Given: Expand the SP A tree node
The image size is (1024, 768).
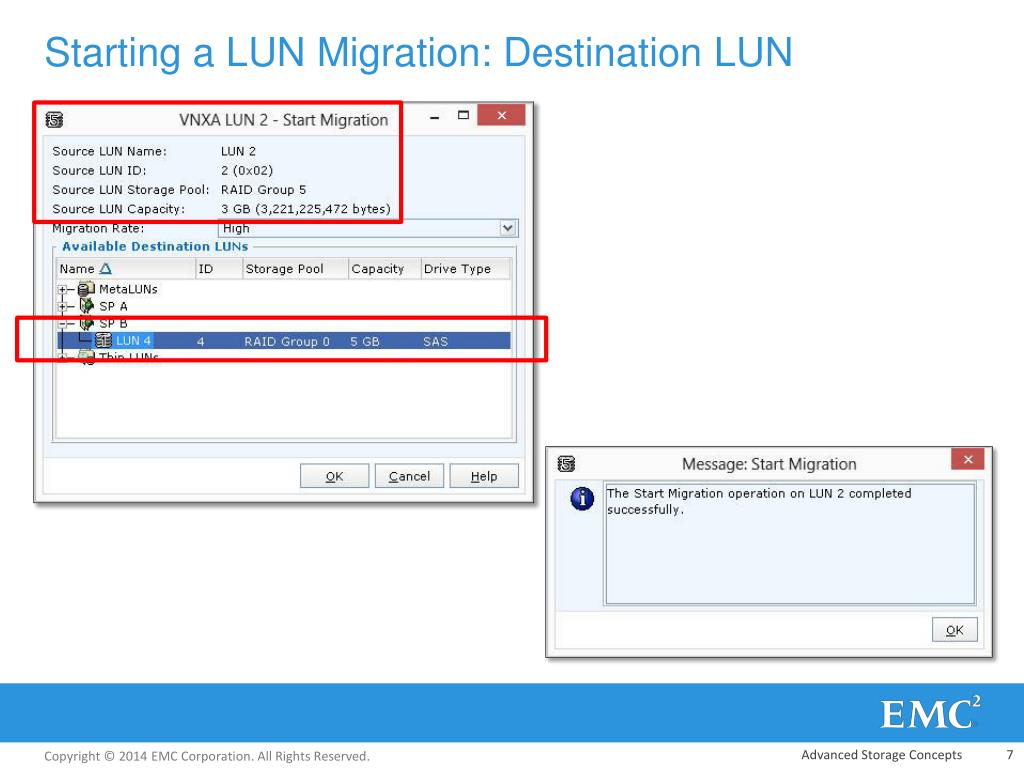Looking at the screenshot, I should tap(63, 306).
